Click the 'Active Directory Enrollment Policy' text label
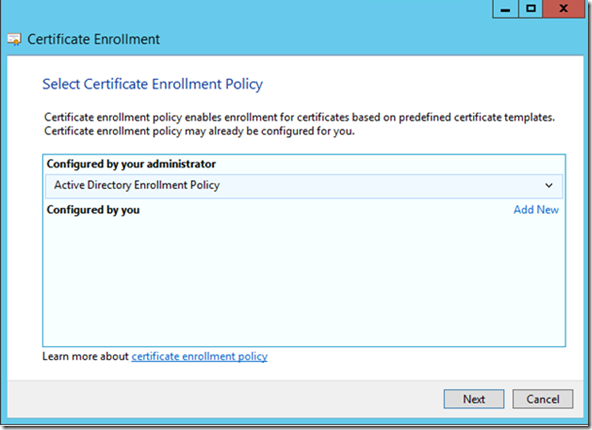 (x=137, y=185)
